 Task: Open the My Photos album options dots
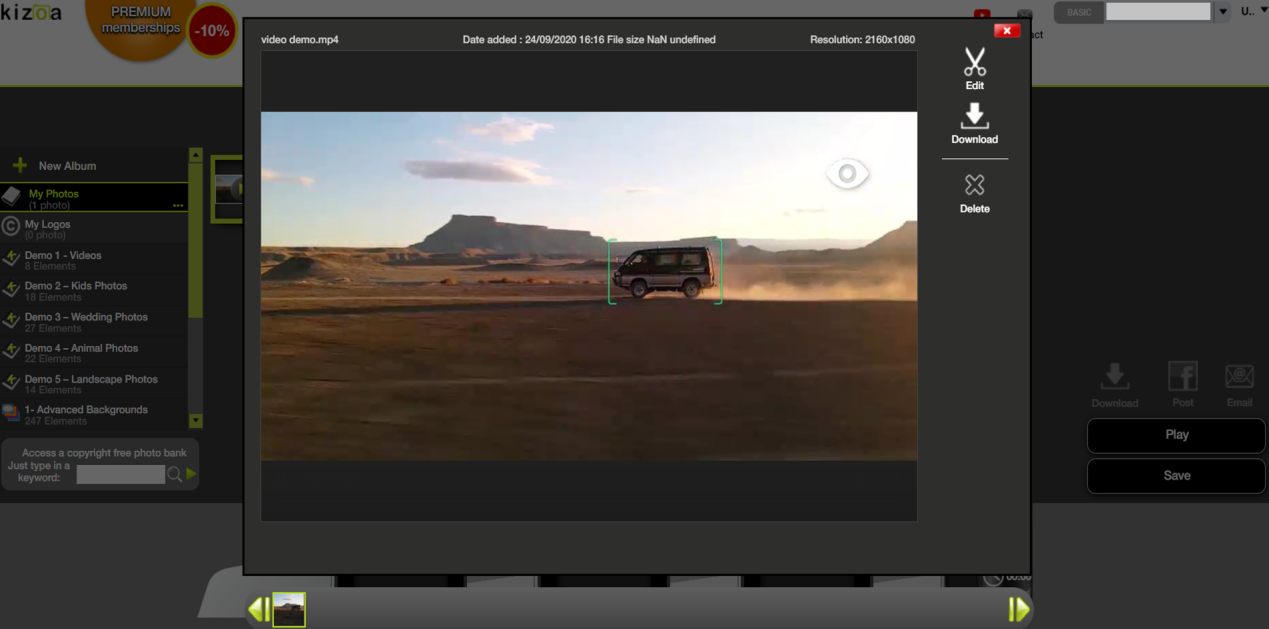pyautogui.click(x=178, y=205)
